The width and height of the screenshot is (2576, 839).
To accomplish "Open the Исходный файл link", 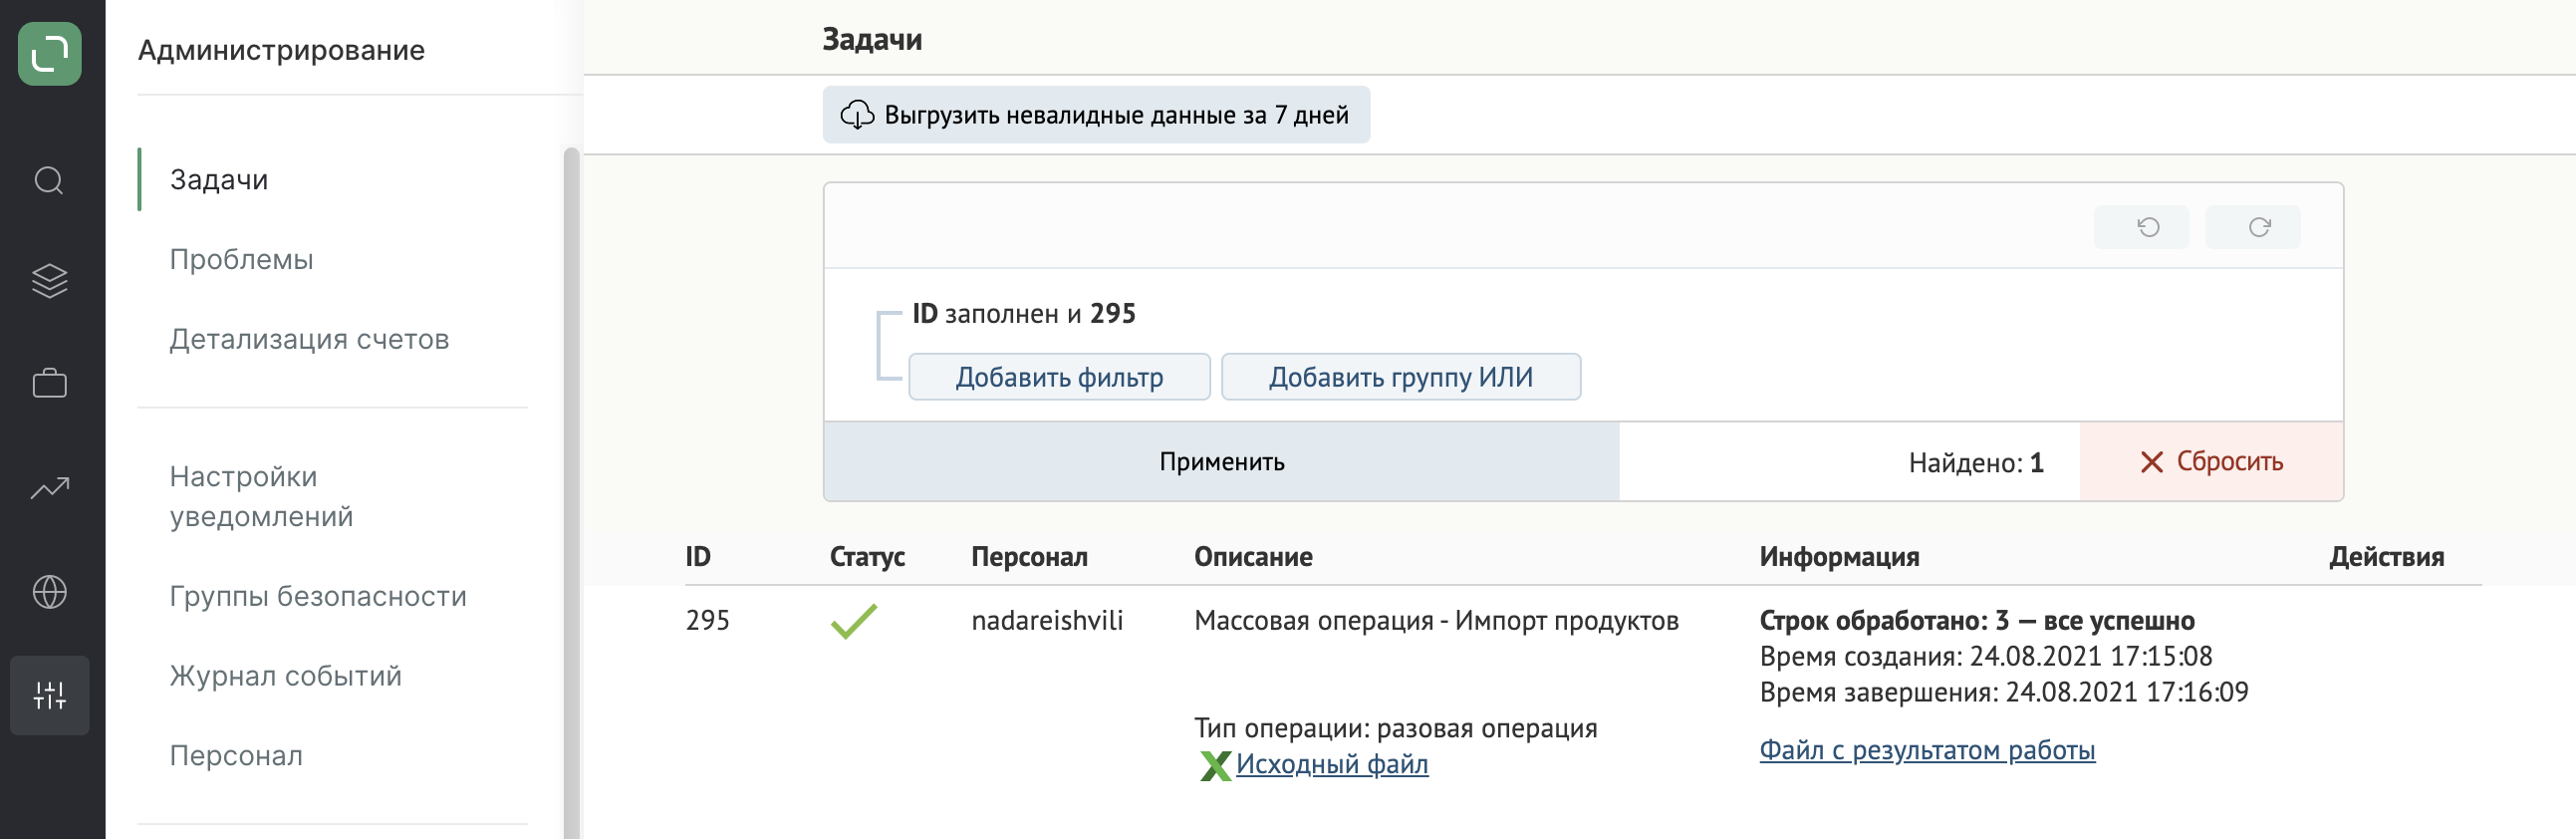I will (x=1331, y=765).
